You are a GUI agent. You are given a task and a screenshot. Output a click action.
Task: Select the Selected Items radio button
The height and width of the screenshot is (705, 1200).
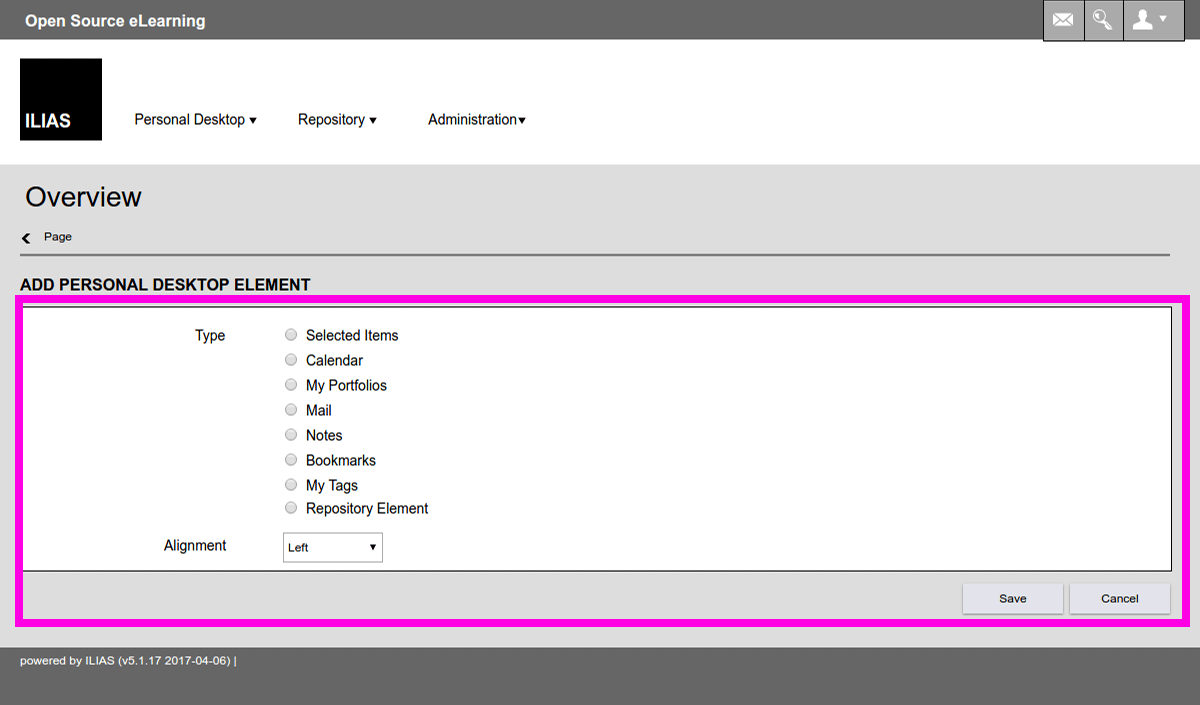(x=291, y=335)
